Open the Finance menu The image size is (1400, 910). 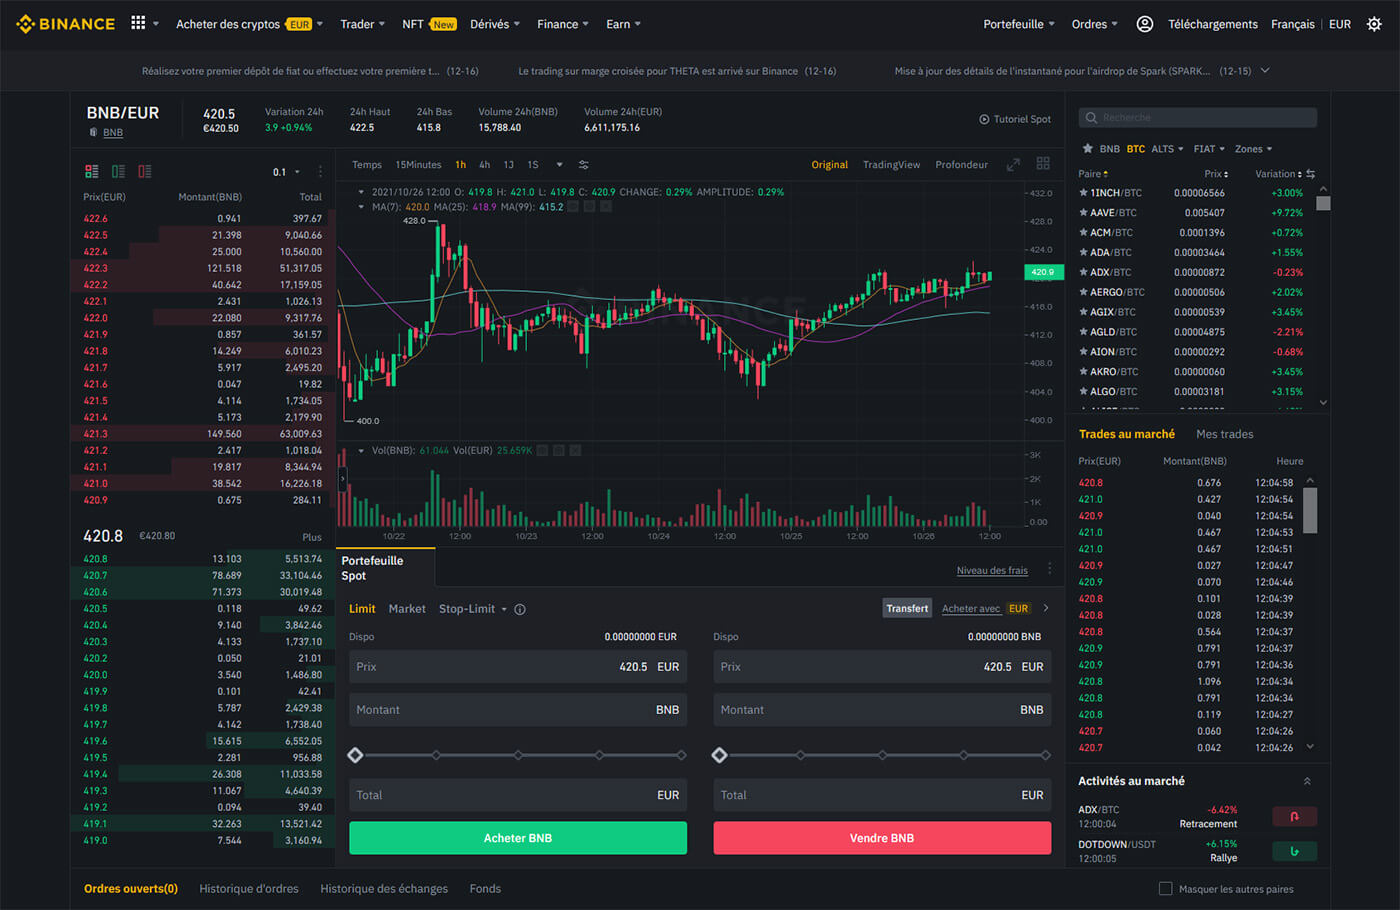click(x=562, y=24)
